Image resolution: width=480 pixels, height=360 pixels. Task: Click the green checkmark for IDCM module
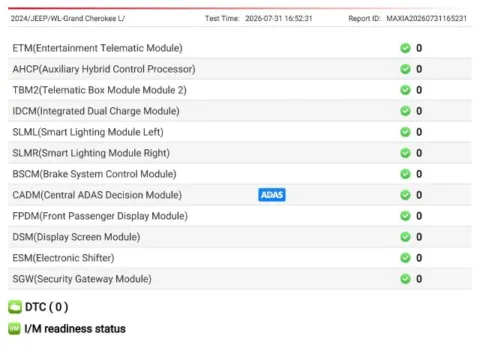coord(405,111)
